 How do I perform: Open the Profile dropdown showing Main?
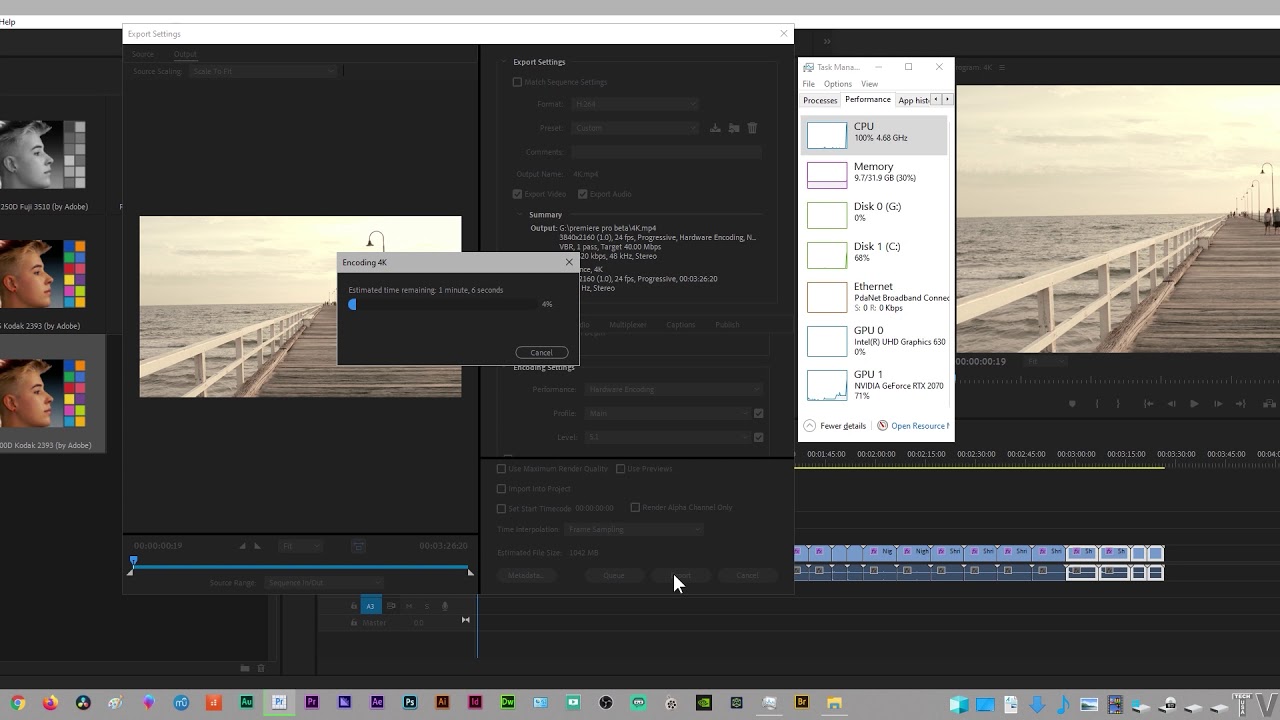[x=667, y=413]
